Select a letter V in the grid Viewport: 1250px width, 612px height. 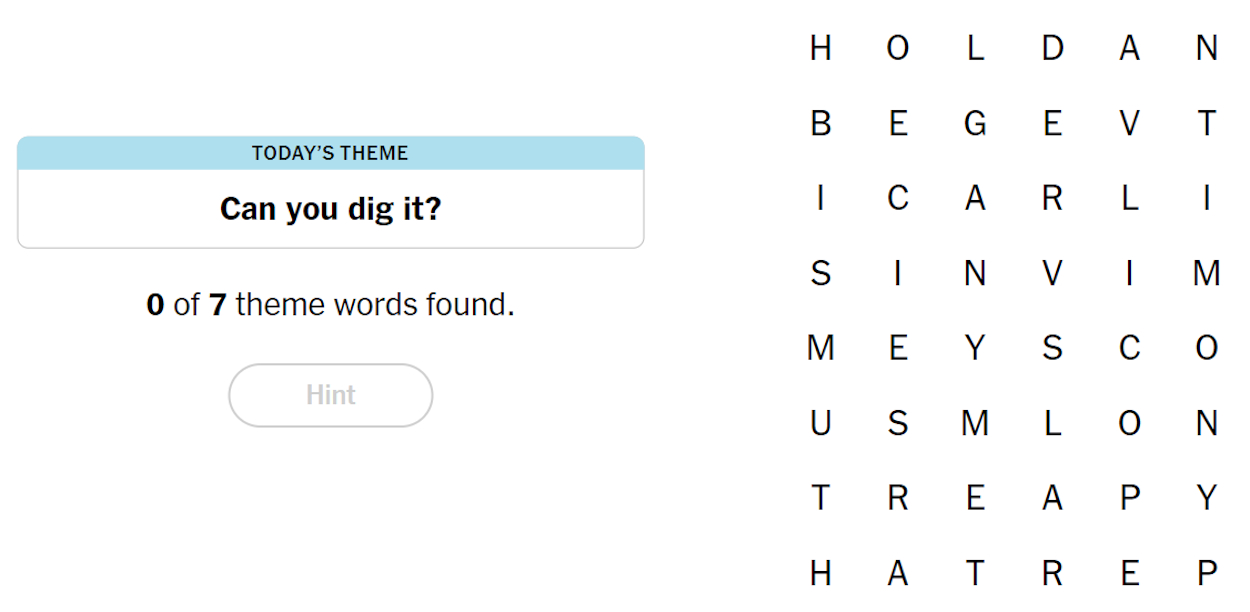[x=1129, y=123]
